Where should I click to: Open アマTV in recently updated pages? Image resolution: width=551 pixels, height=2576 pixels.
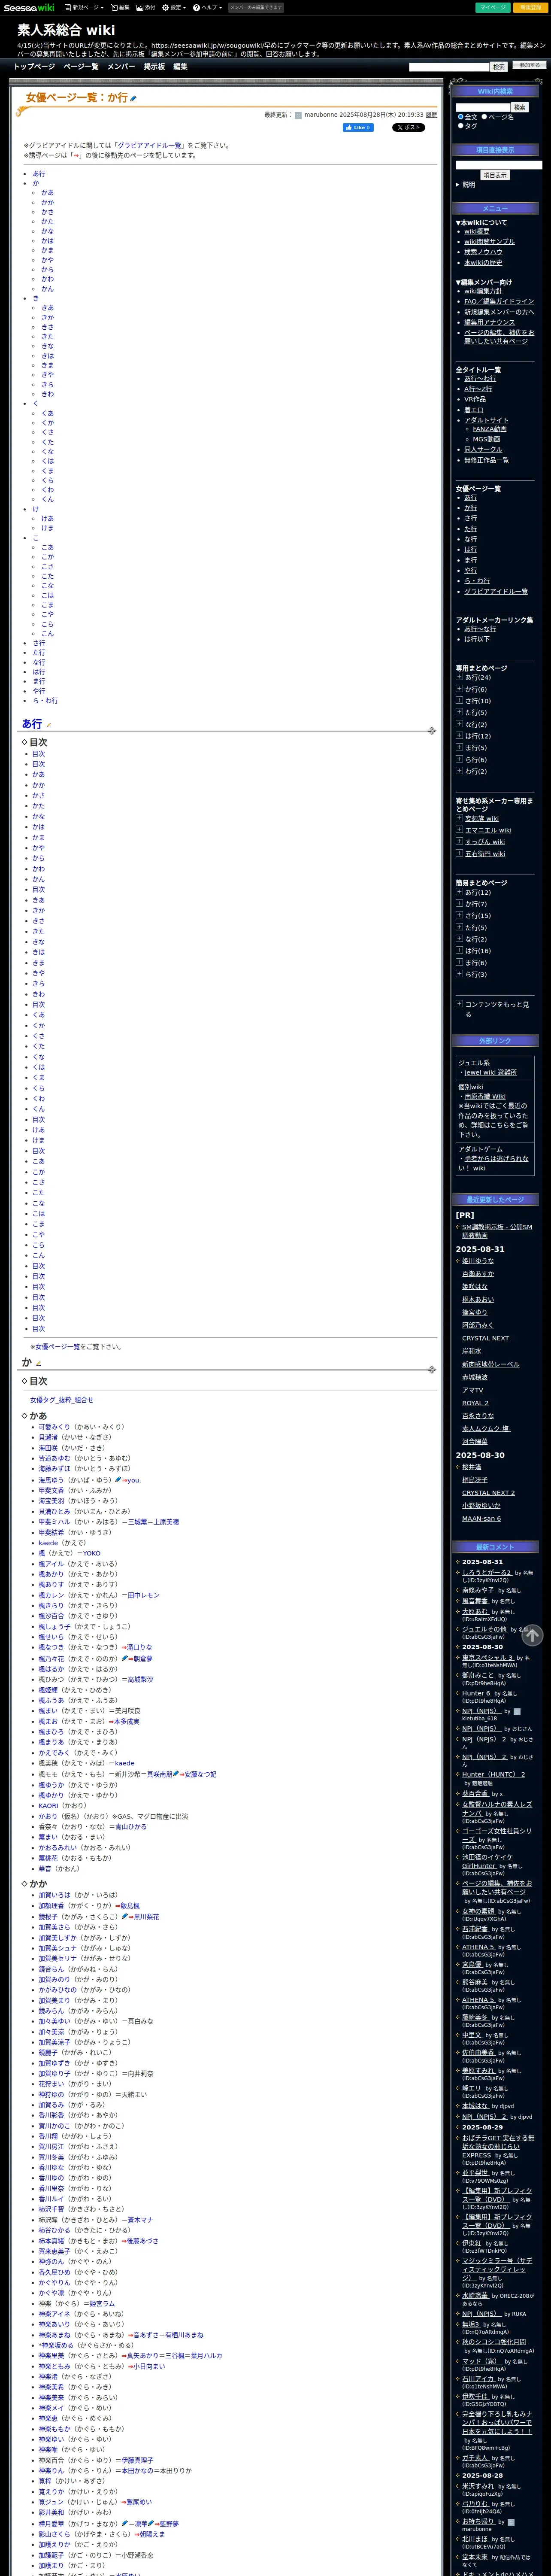(472, 1390)
